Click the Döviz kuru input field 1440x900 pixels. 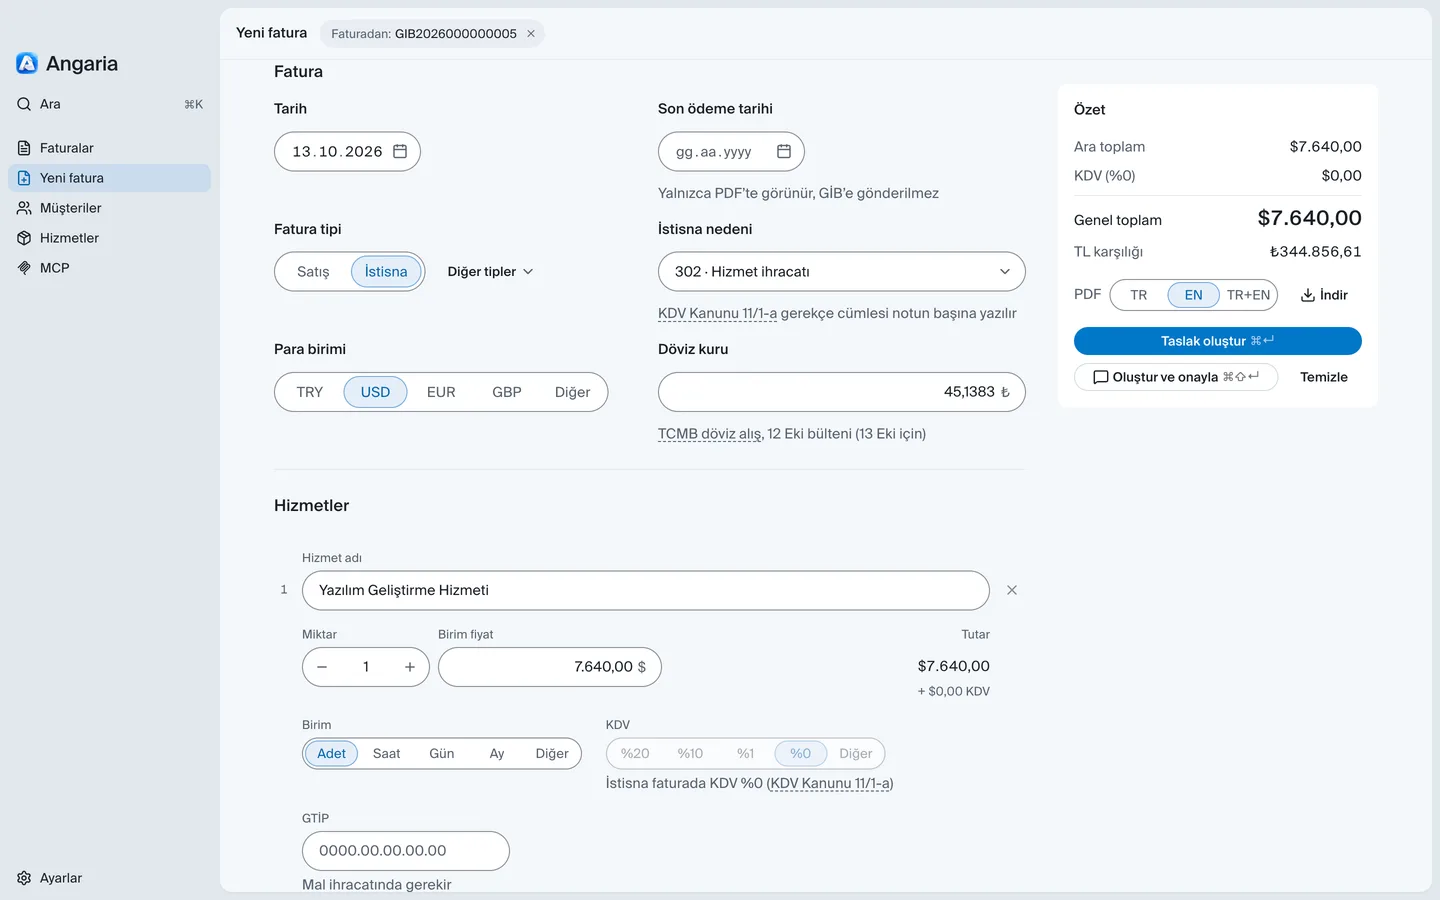click(x=842, y=392)
